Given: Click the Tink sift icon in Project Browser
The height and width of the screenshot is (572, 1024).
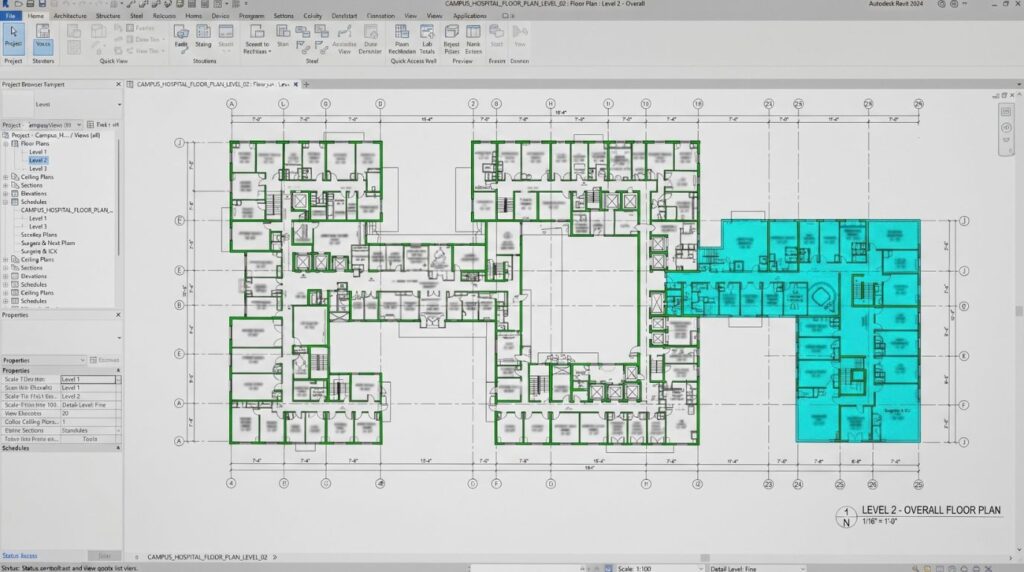Looking at the screenshot, I should (x=91, y=125).
